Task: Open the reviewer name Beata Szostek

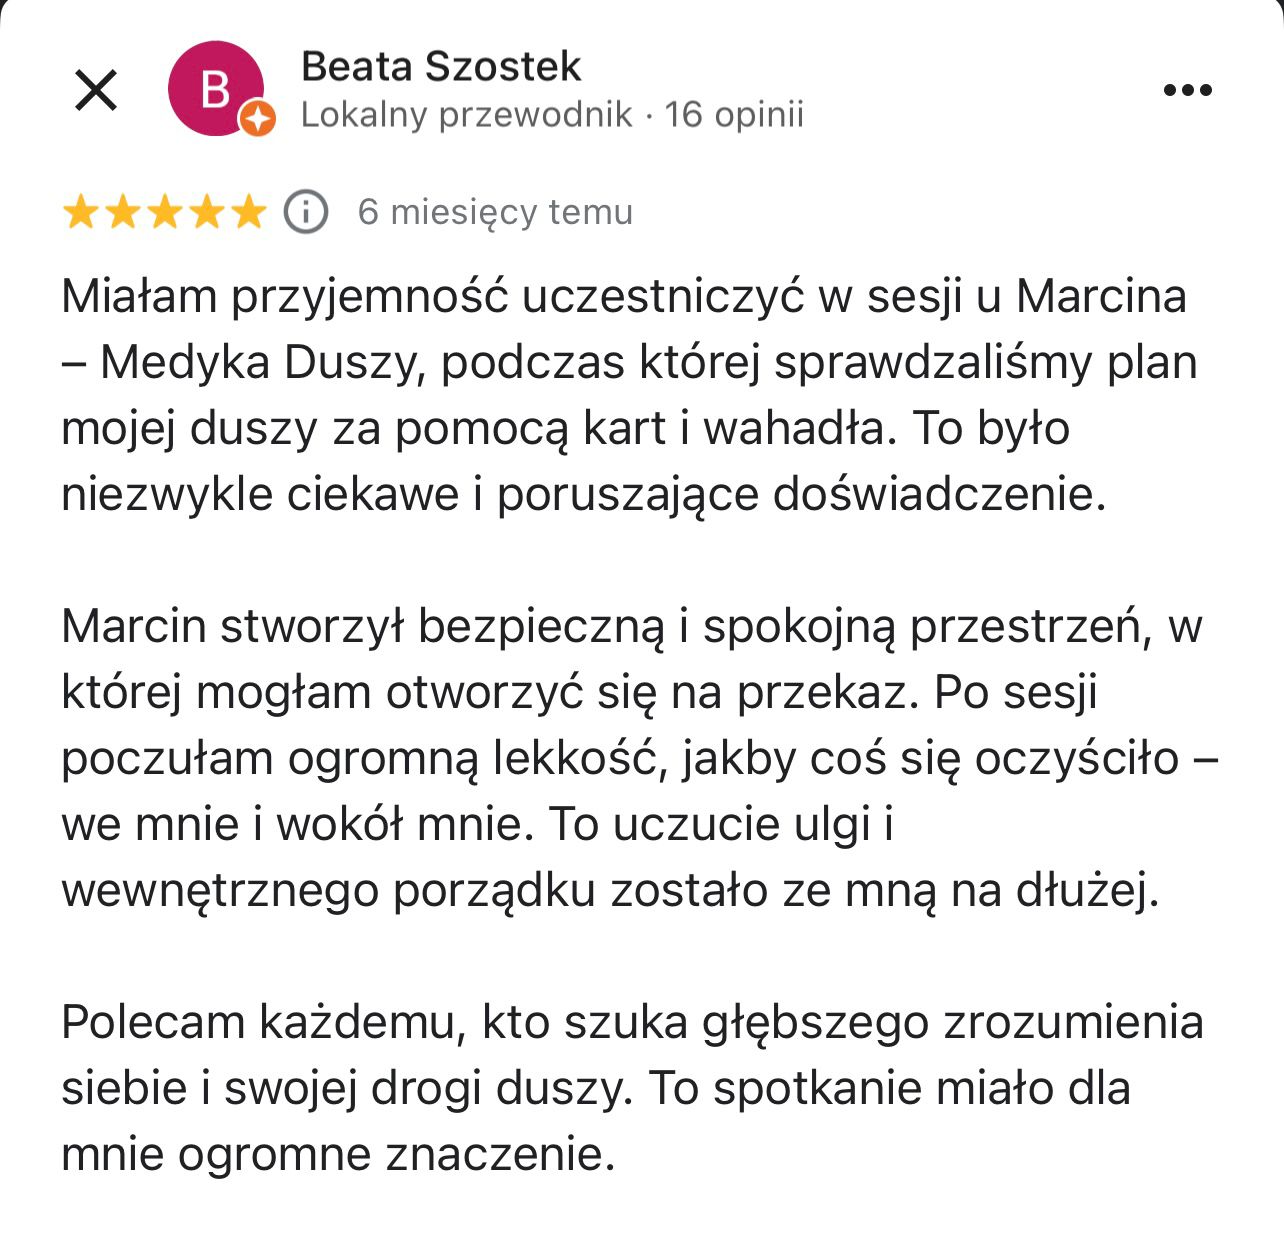Action: [440, 67]
